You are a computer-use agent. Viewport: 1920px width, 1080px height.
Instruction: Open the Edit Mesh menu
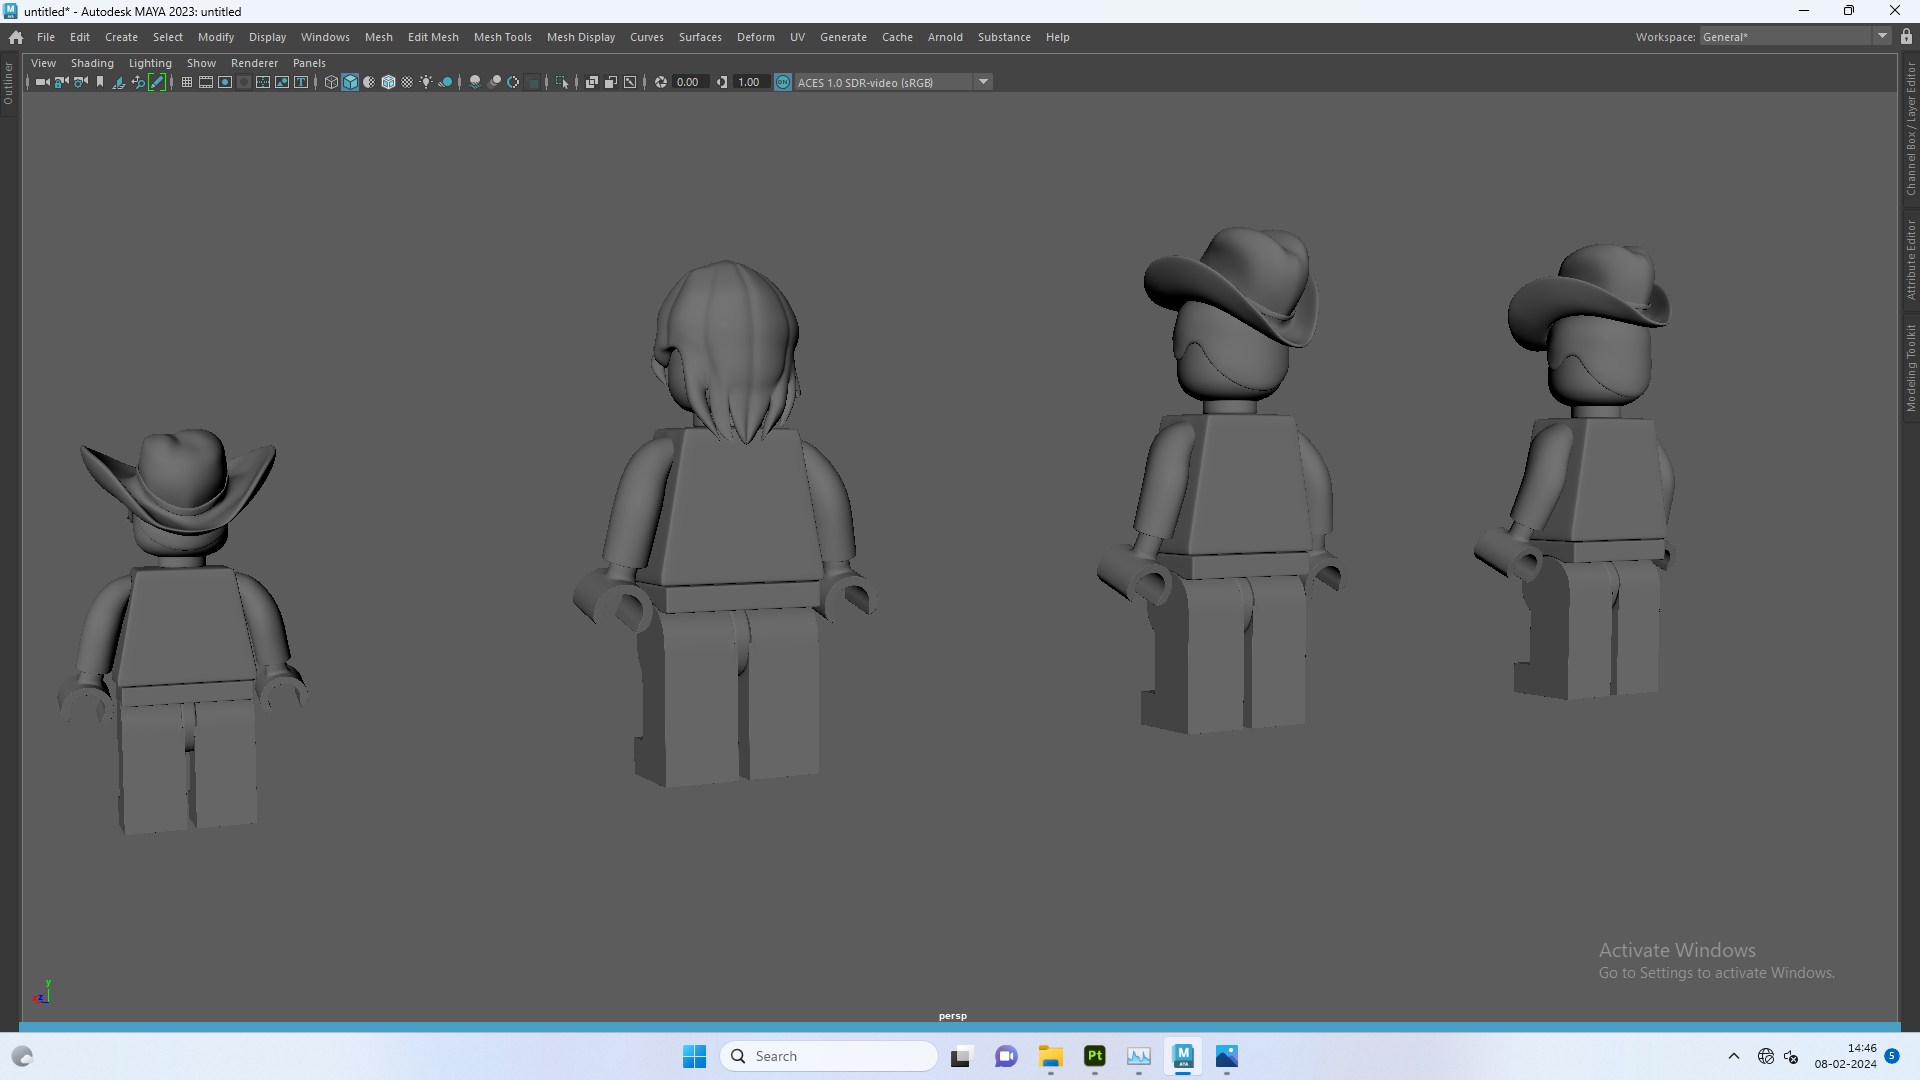point(433,37)
